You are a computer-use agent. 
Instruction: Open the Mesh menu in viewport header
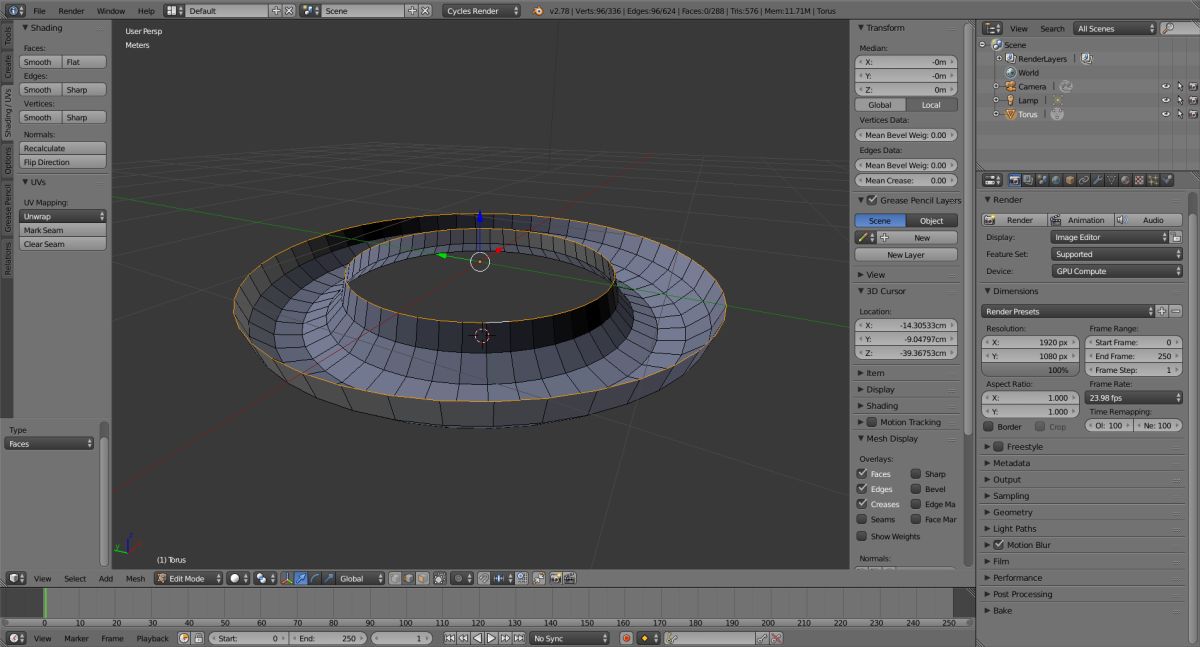[x=135, y=578]
